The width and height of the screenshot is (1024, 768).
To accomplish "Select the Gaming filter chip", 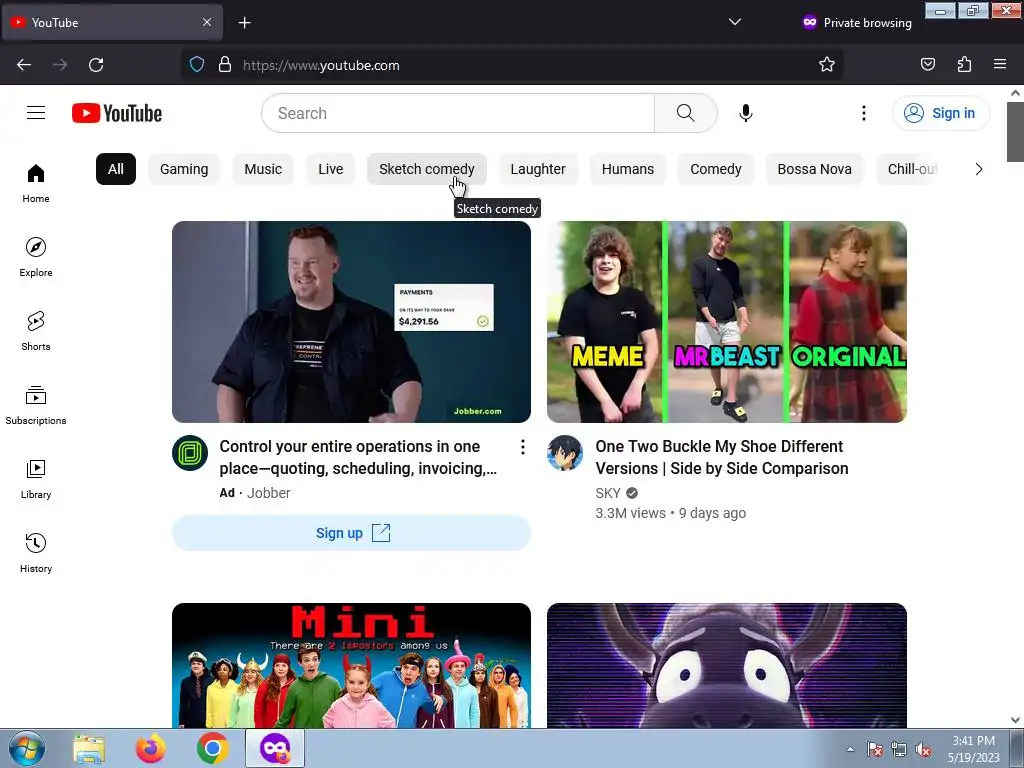I will pos(184,169).
